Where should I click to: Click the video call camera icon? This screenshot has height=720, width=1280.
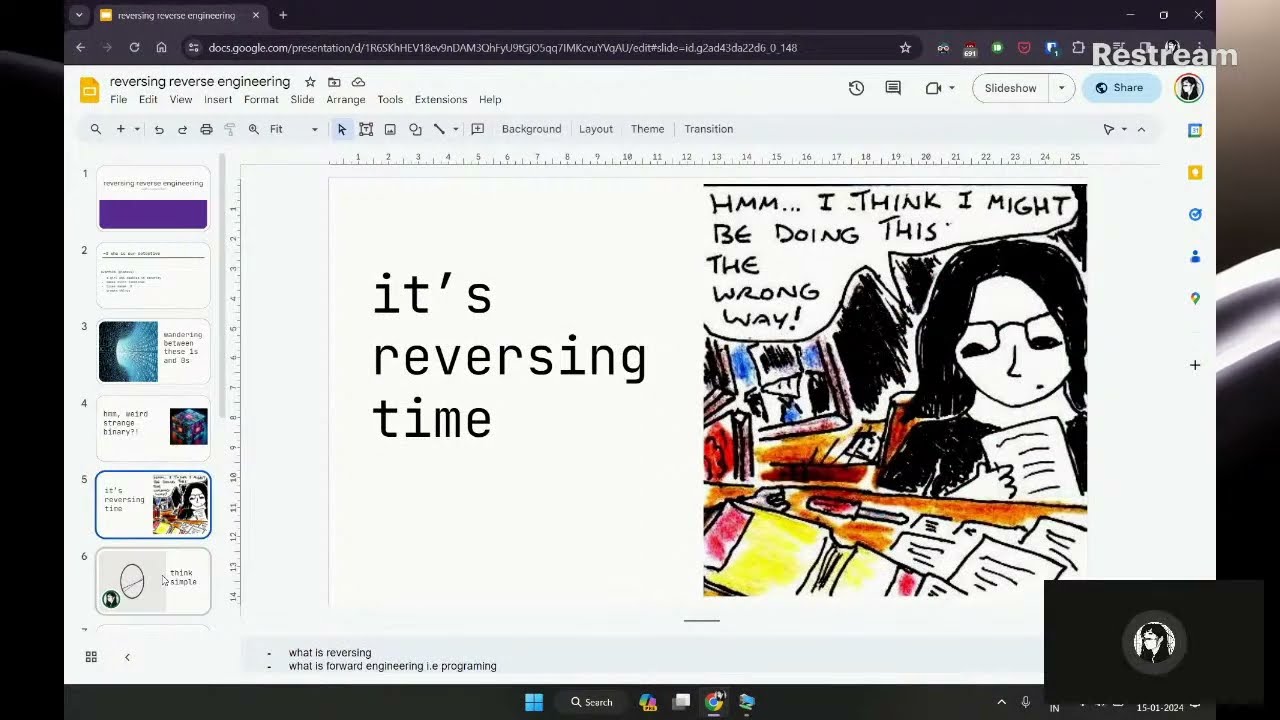tap(933, 88)
